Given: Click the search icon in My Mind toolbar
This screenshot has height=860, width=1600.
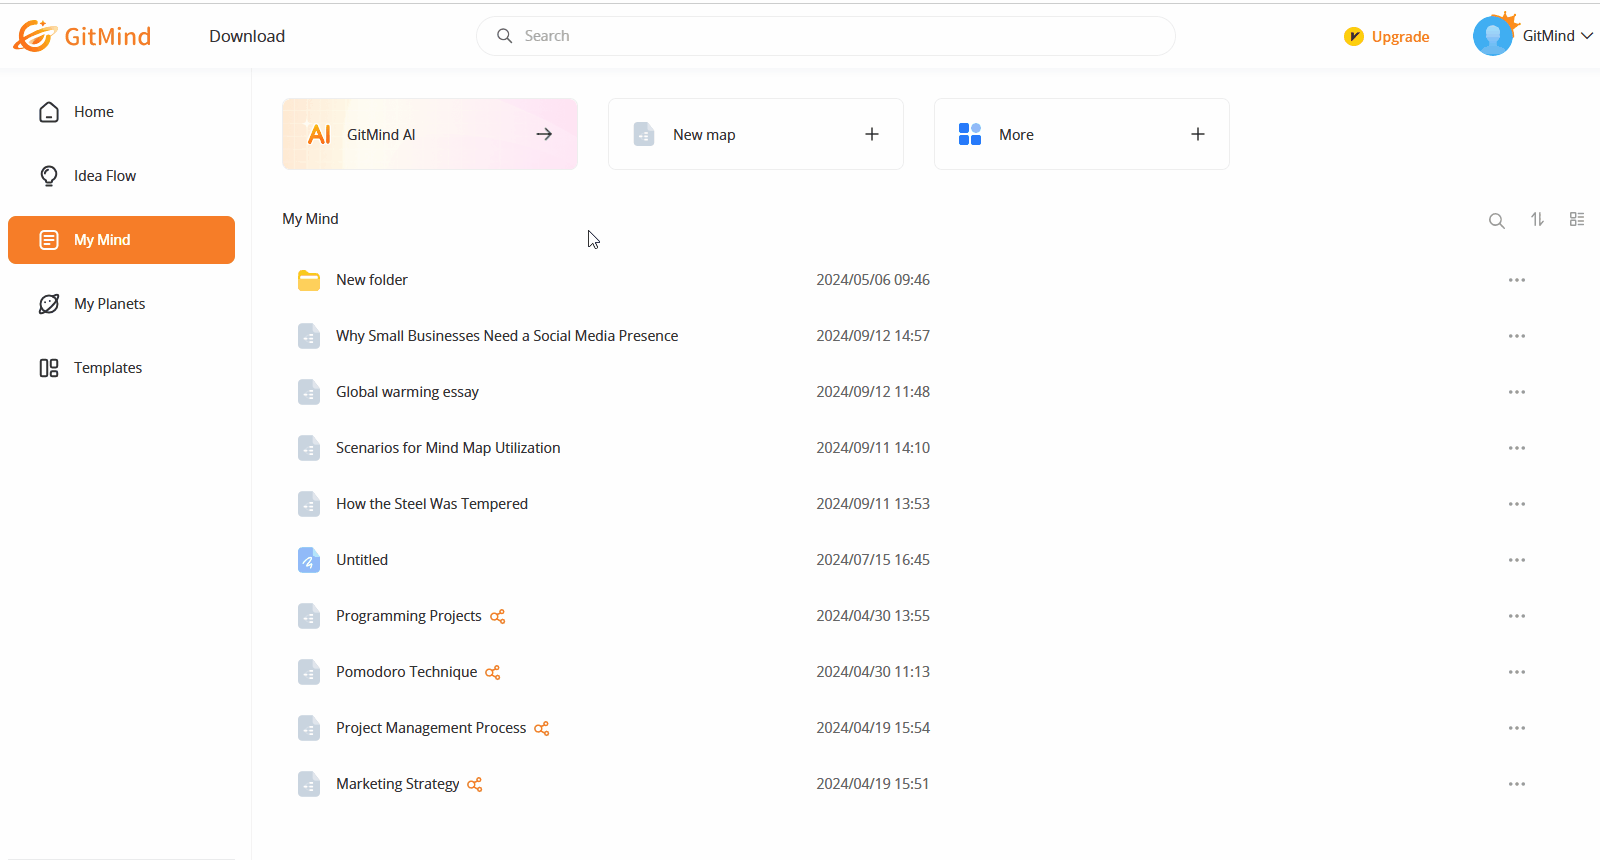Looking at the screenshot, I should [1496, 220].
